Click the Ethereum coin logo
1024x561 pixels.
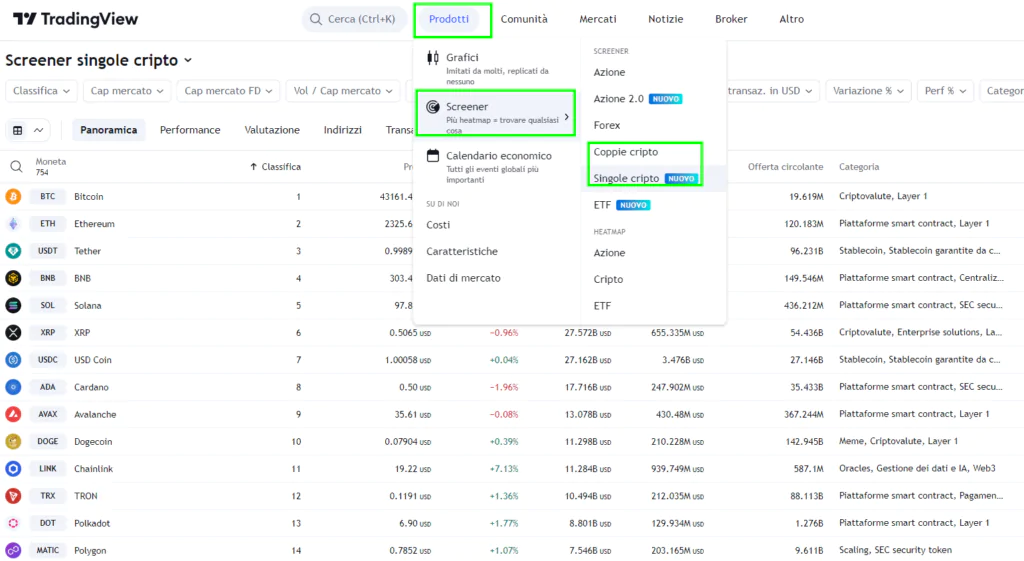[13, 224]
